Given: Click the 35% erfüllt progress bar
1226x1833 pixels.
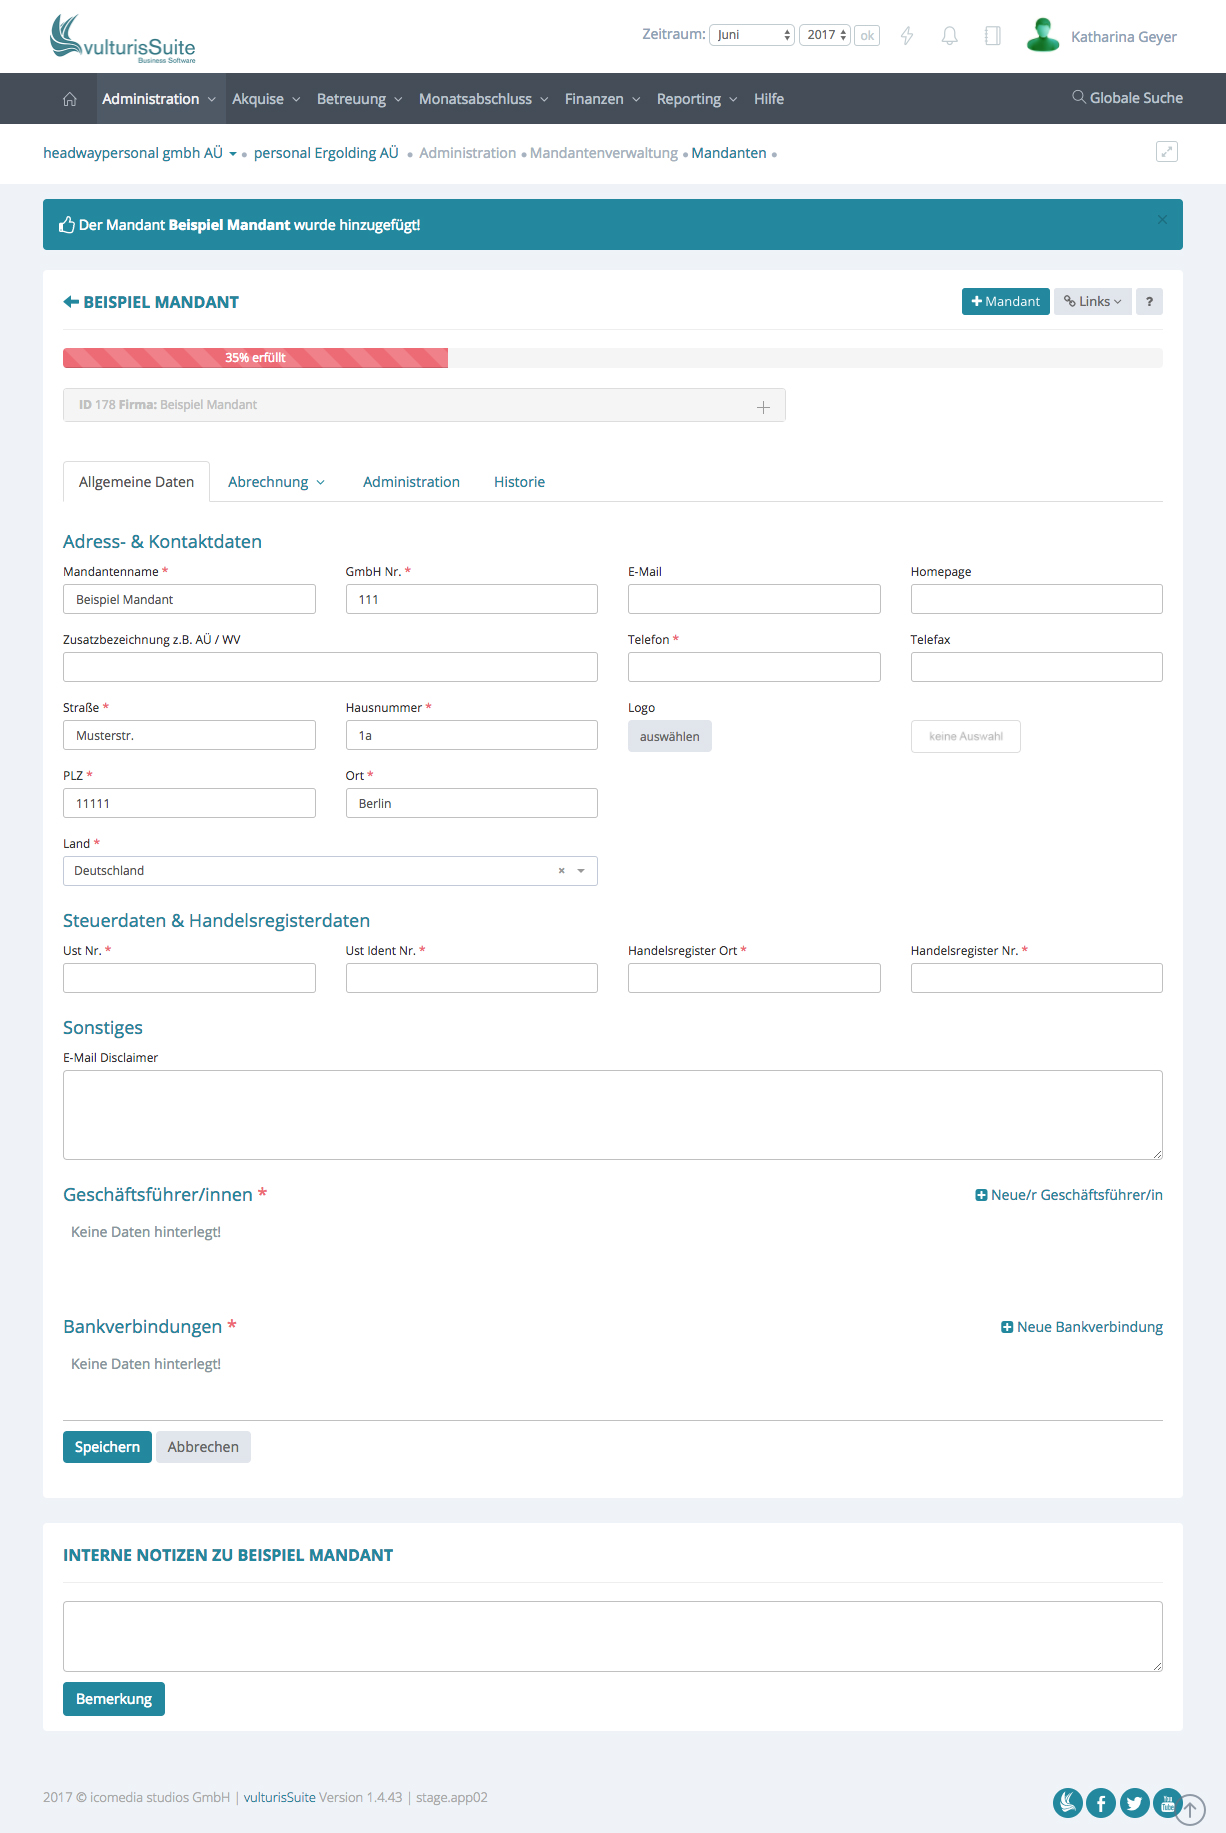Looking at the screenshot, I should [x=255, y=358].
